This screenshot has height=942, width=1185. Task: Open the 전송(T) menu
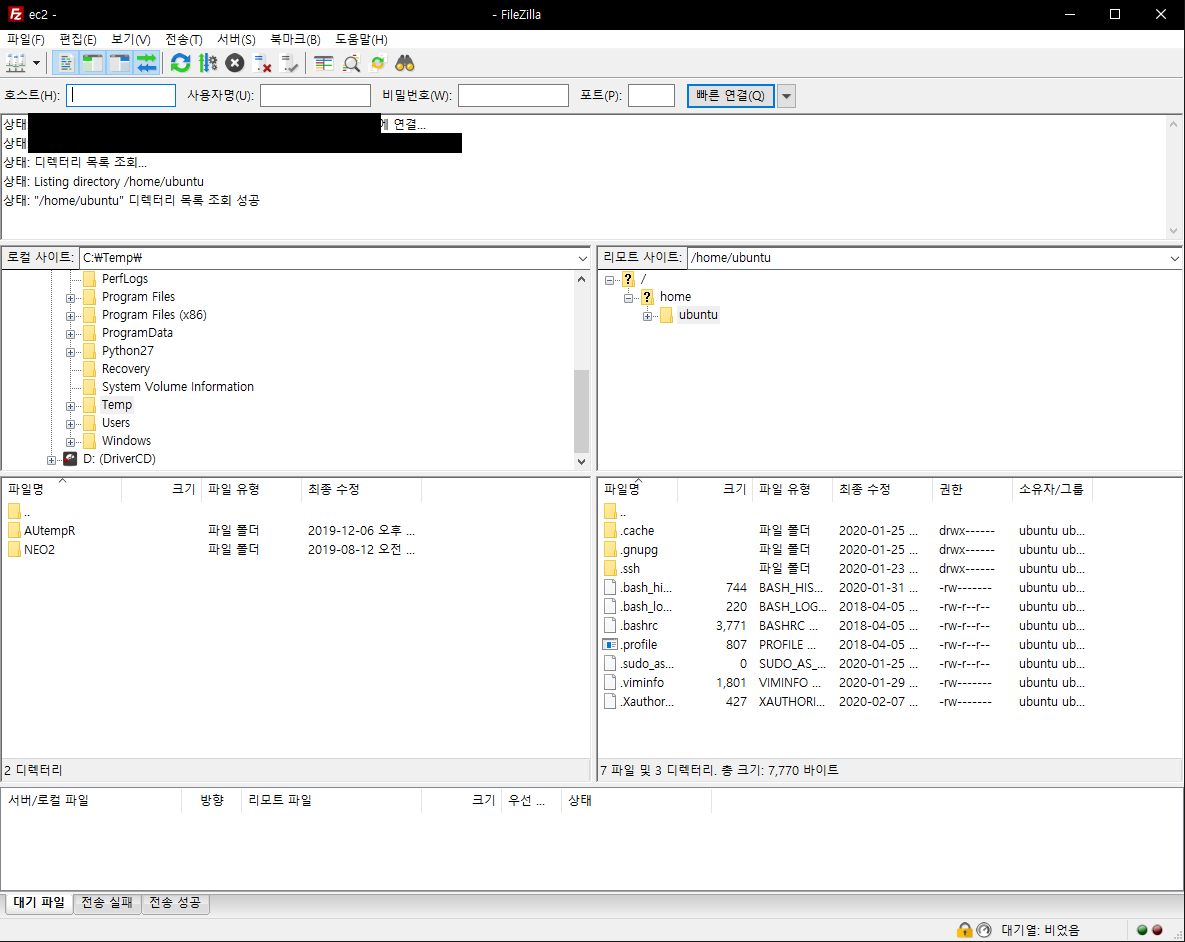(184, 39)
